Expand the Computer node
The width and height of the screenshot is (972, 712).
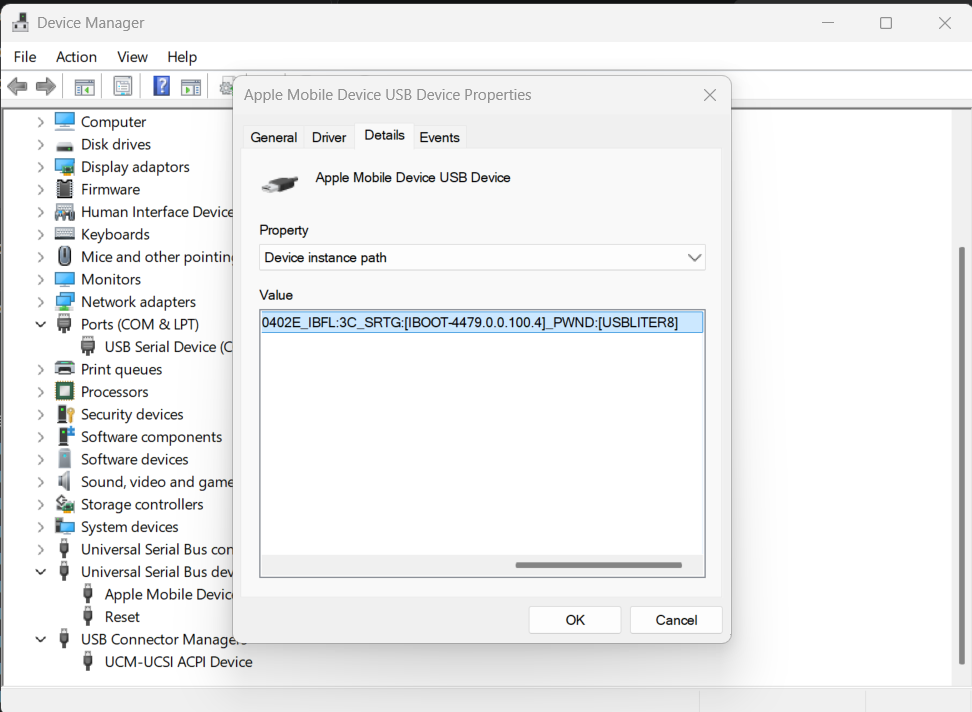coord(41,122)
